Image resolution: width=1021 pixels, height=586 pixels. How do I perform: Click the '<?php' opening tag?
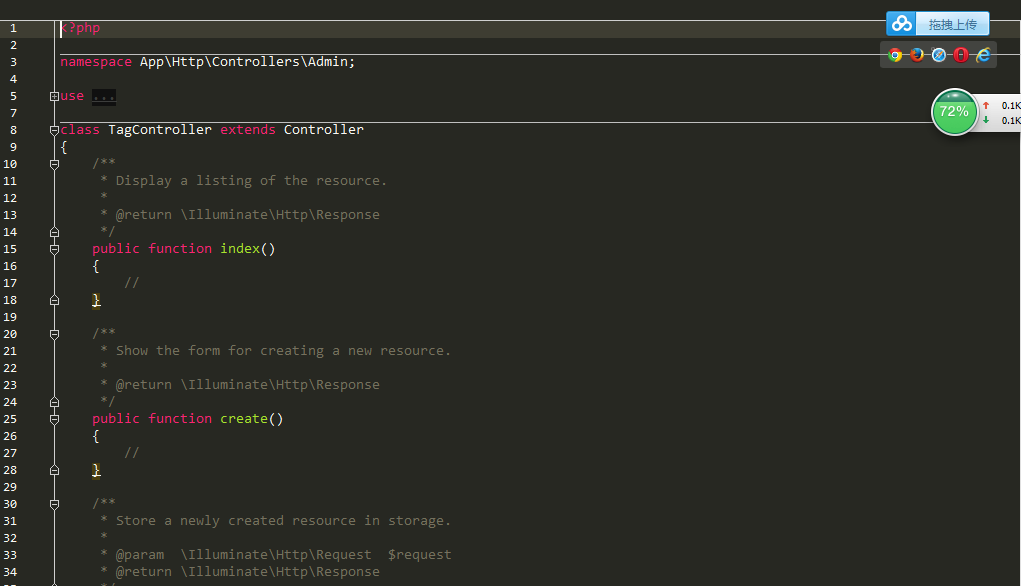80,28
